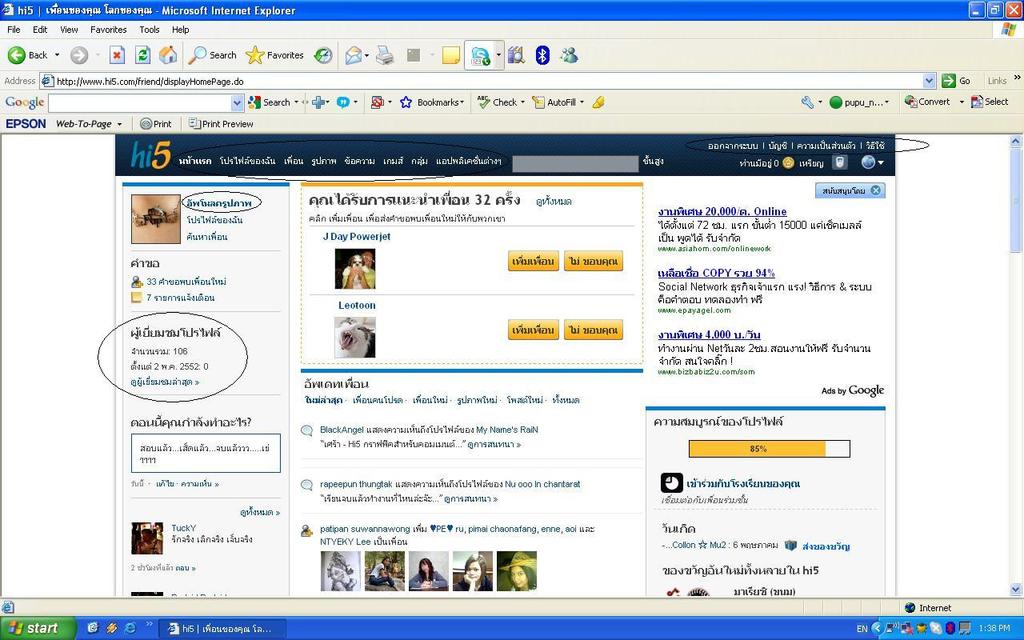Click the hi5 coin icon

click(x=788, y=163)
